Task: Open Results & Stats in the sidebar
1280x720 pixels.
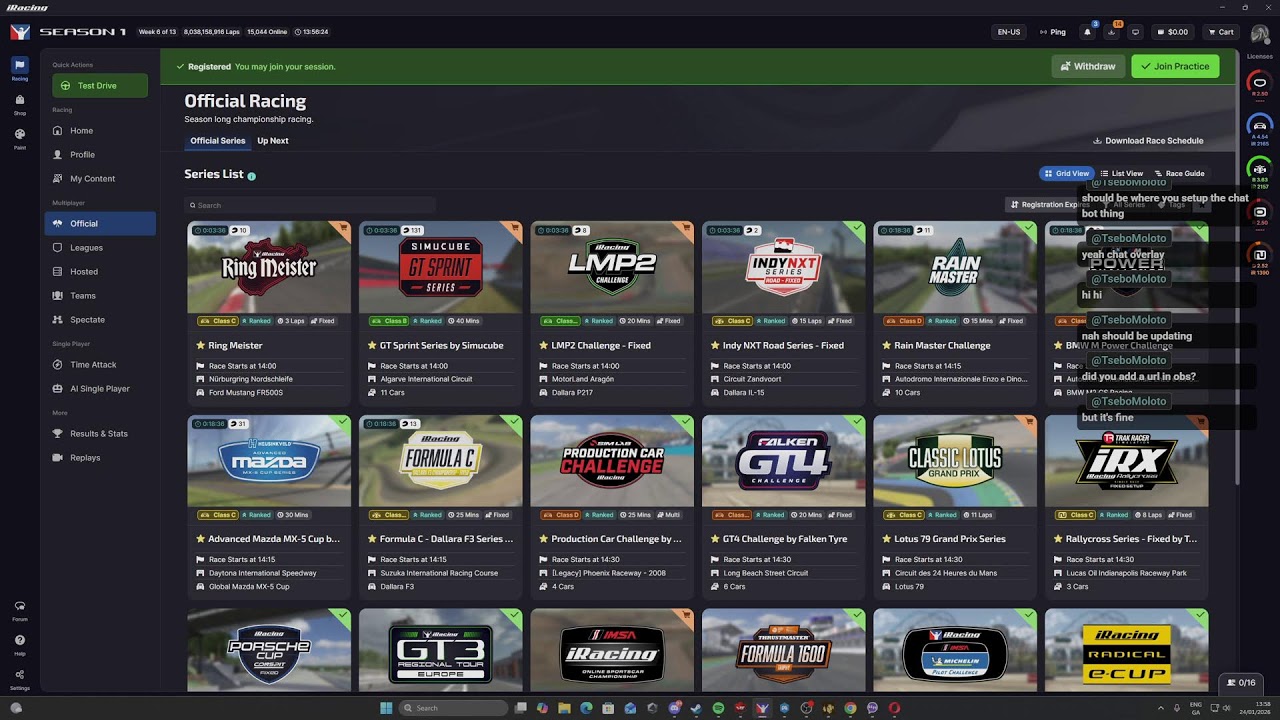Action: (100, 434)
